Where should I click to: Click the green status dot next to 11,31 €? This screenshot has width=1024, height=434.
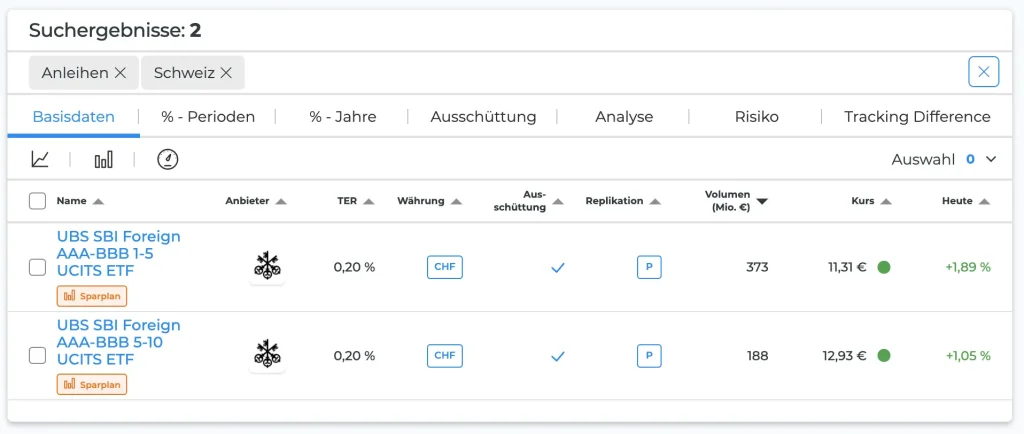tap(883, 267)
